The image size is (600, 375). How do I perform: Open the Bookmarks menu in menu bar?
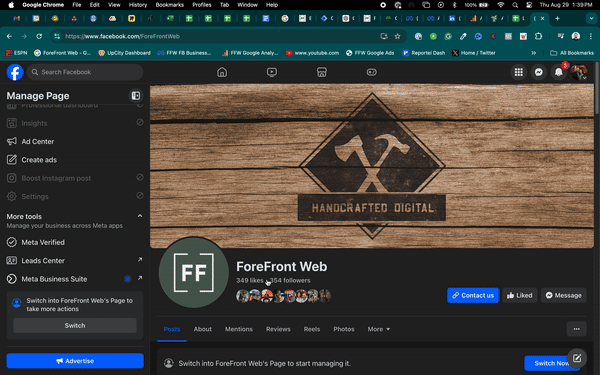(170, 5)
